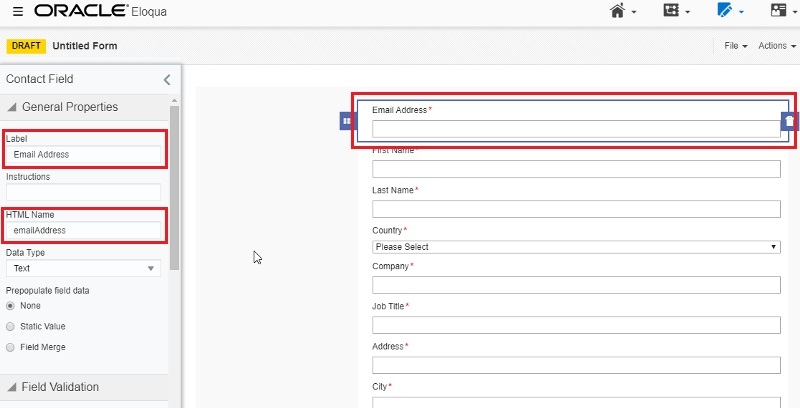Open the Actions menu

tap(776, 46)
